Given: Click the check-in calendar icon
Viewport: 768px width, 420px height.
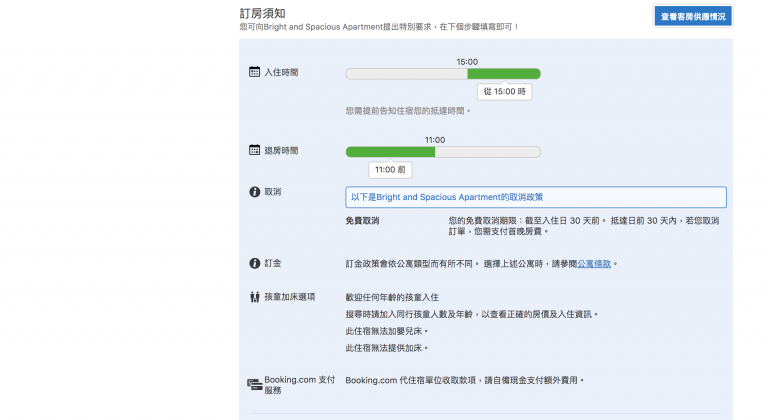Looking at the screenshot, I should click(x=254, y=73).
